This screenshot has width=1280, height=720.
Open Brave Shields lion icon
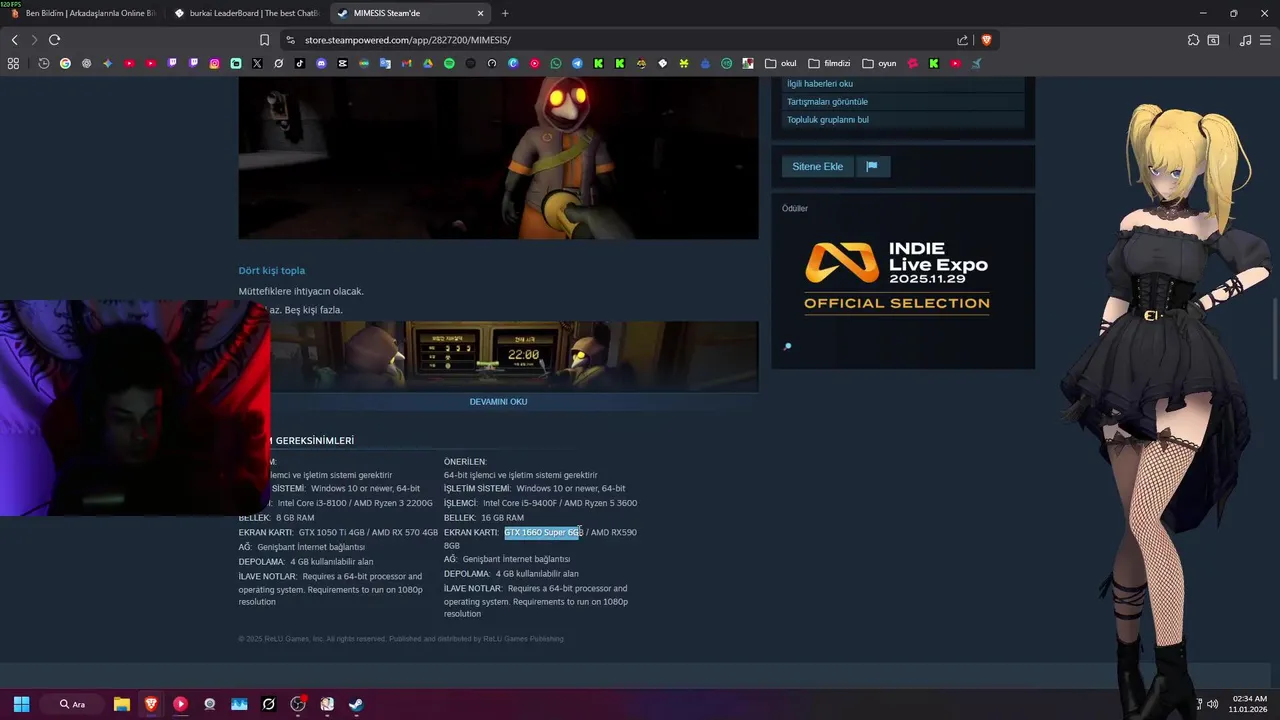pos(986,40)
